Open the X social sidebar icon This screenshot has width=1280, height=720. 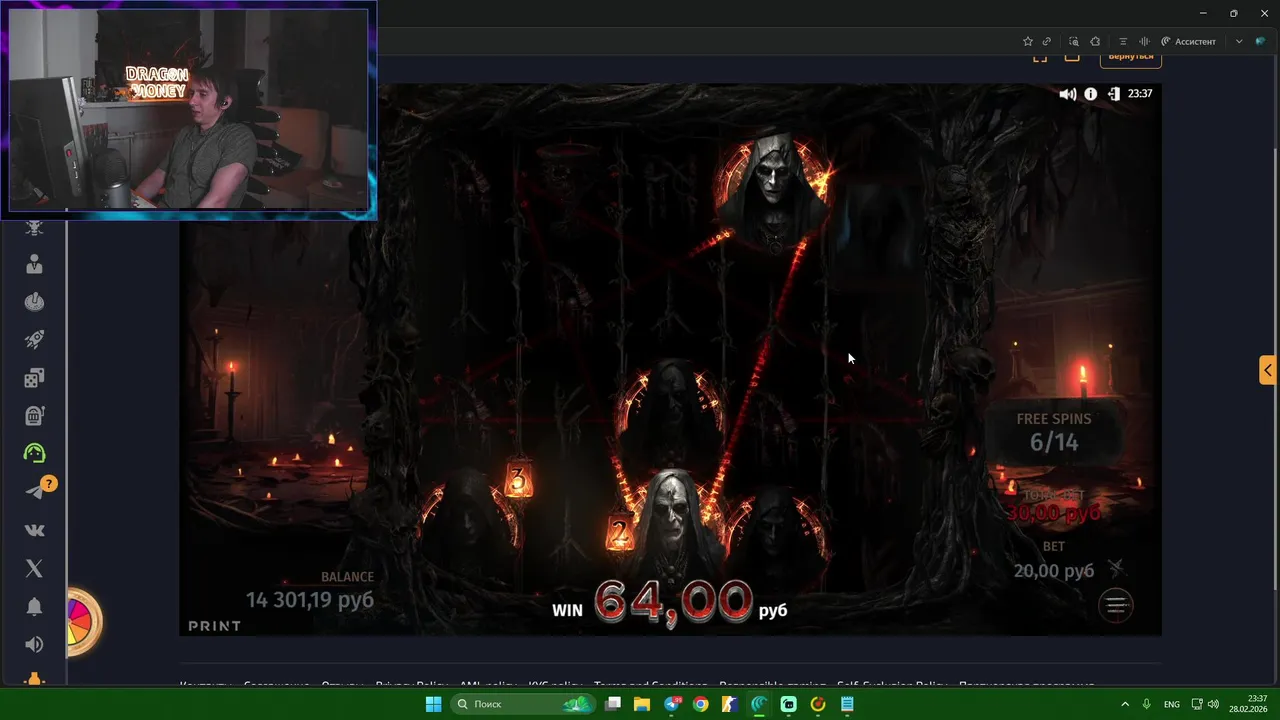pos(34,568)
